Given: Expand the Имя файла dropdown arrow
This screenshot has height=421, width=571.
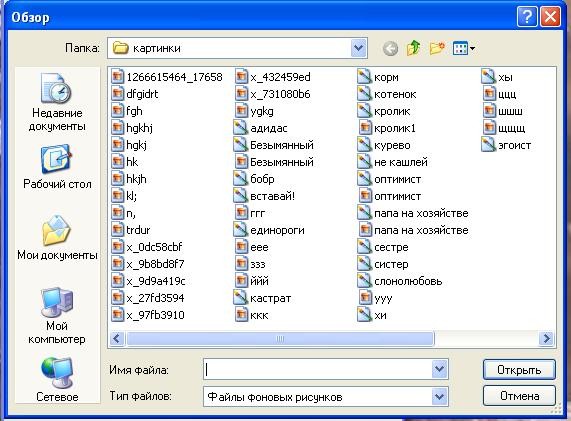Looking at the screenshot, I should point(440,369).
